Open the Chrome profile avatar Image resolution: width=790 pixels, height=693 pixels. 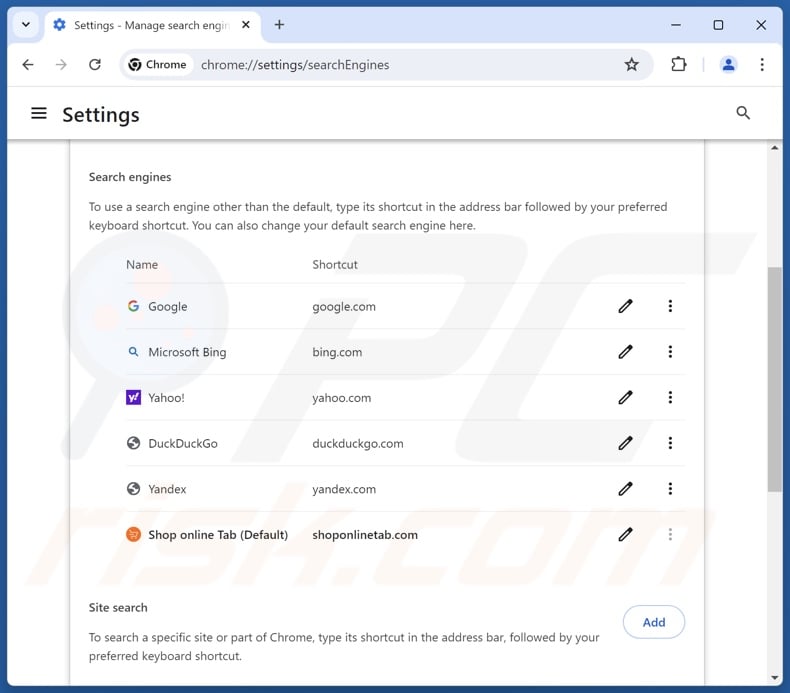tap(728, 65)
